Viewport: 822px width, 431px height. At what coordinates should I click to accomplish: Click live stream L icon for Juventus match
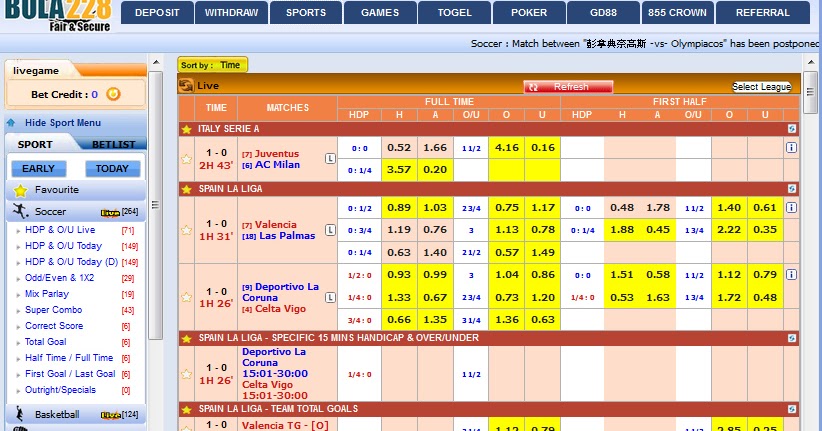(x=330, y=158)
